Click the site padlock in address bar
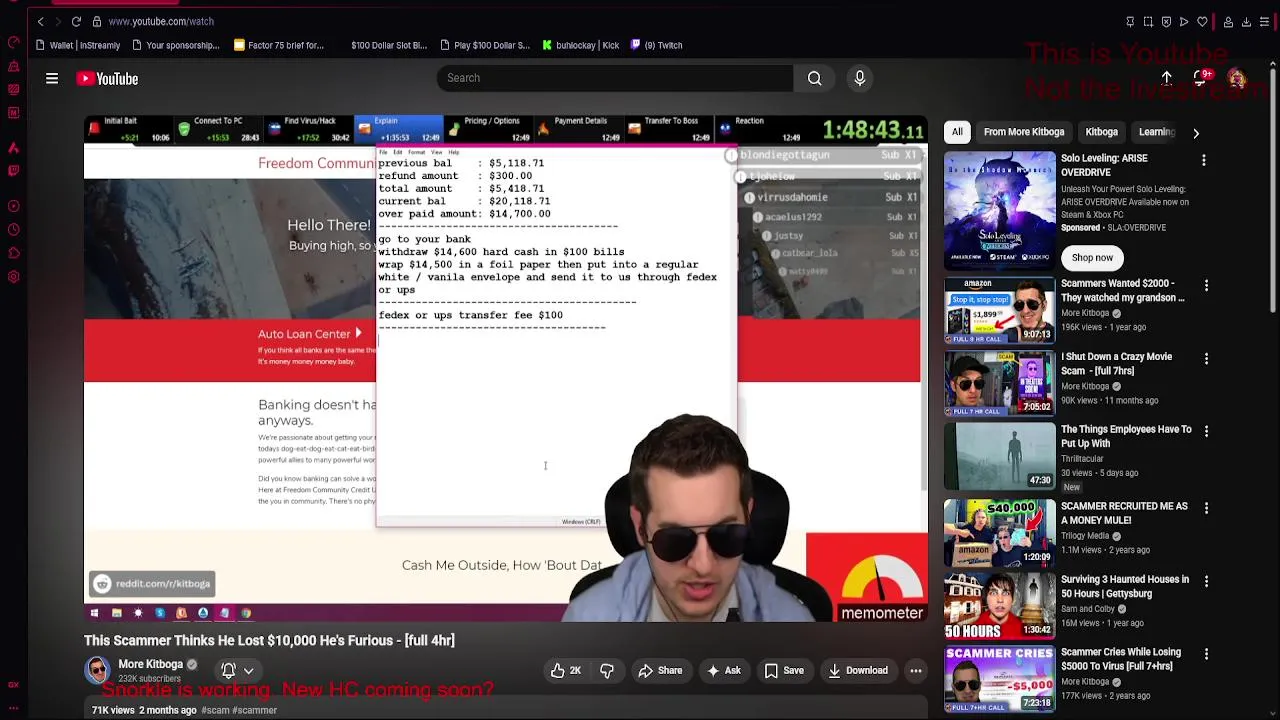 click(x=97, y=21)
